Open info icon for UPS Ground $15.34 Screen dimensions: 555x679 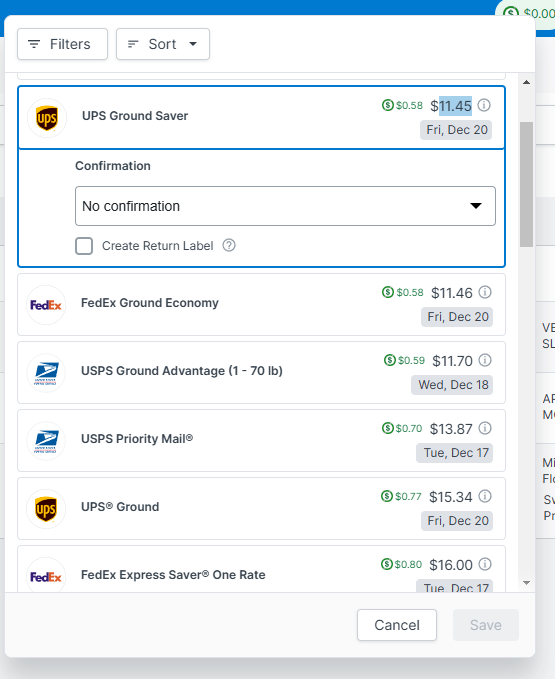pyautogui.click(x=485, y=496)
